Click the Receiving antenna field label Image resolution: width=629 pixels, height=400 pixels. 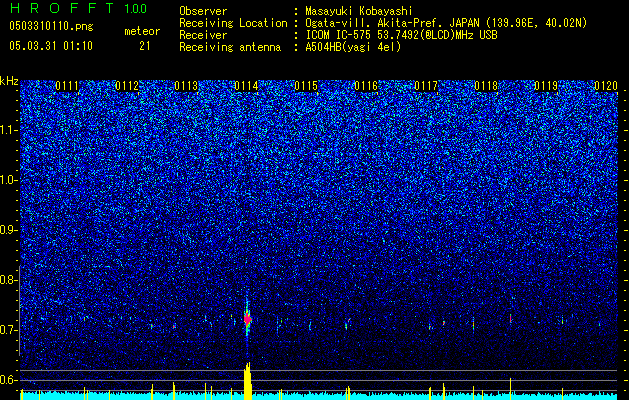(230, 47)
